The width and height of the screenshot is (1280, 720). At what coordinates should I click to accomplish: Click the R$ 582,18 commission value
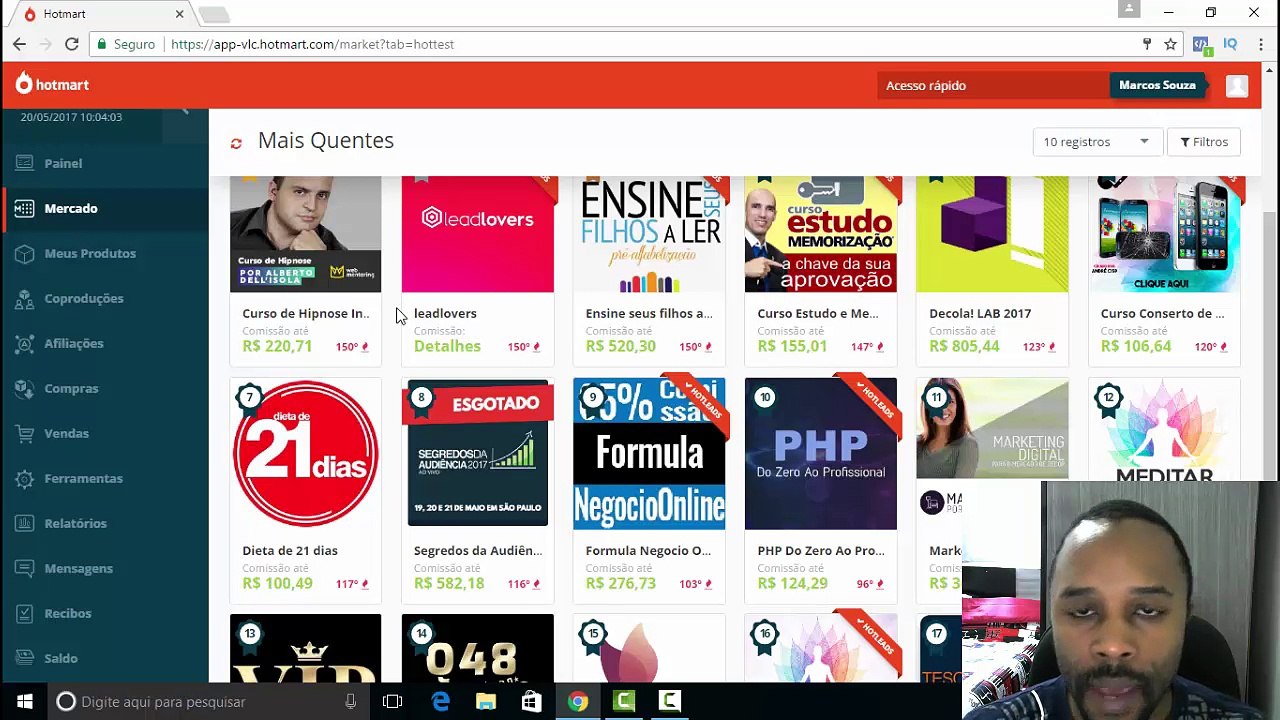click(x=449, y=583)
